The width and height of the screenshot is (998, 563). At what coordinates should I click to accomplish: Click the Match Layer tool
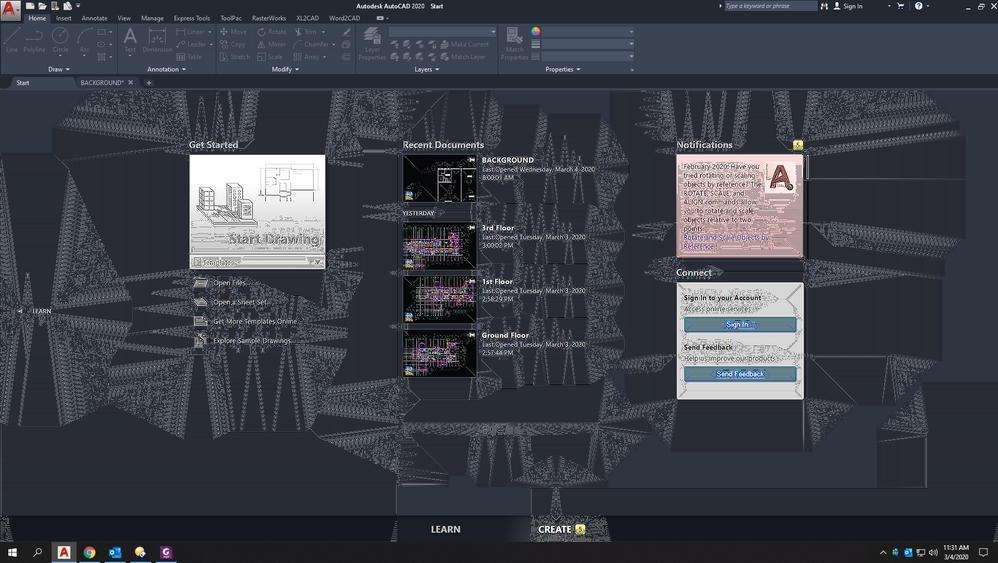coord(463,57)
